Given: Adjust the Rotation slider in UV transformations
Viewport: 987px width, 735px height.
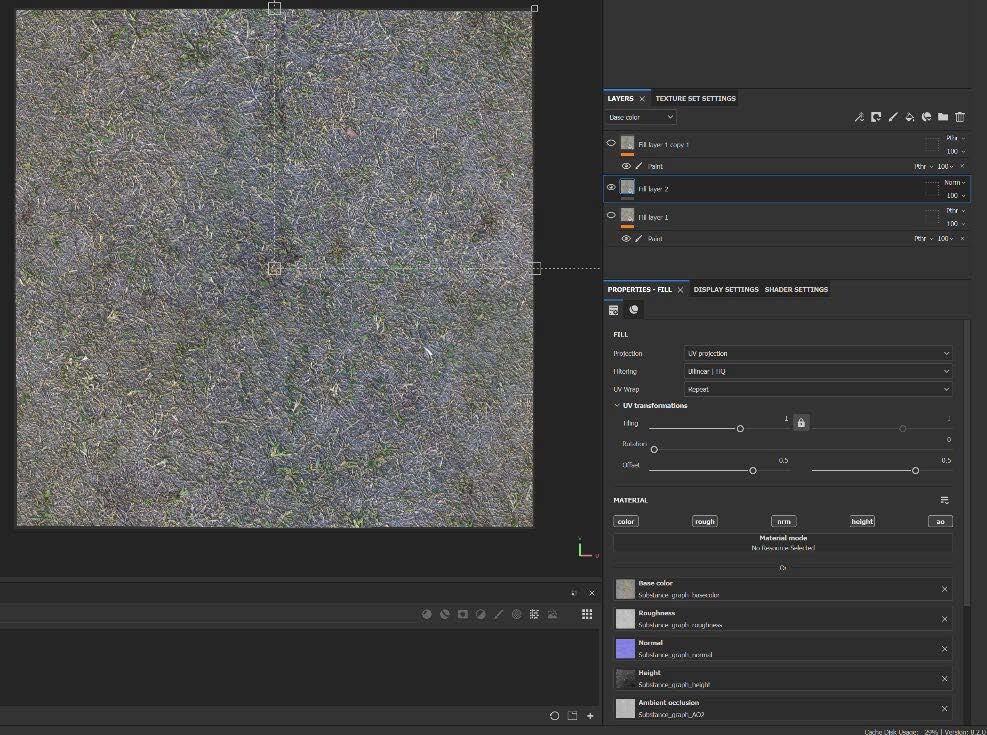Looking at the screenshot, I should [654, 448].
